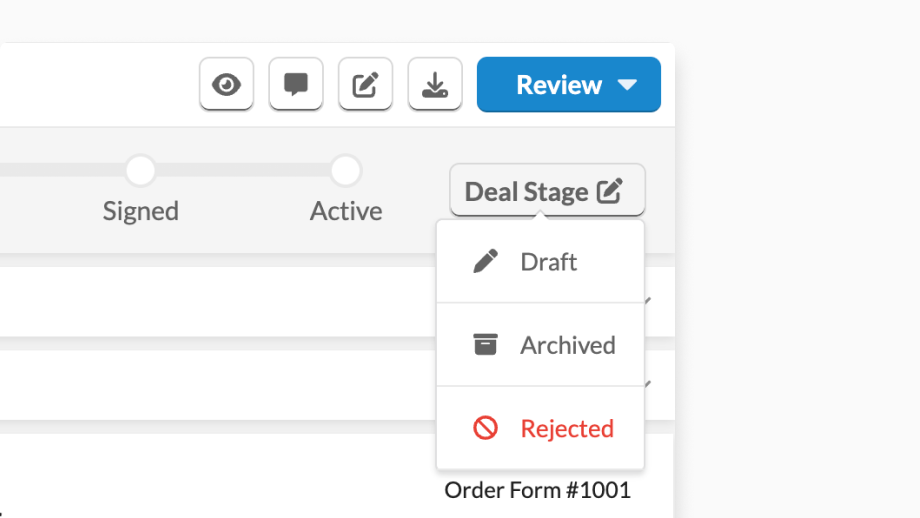Click the Active stage label
920x518 pixels.
pos(346,211)
